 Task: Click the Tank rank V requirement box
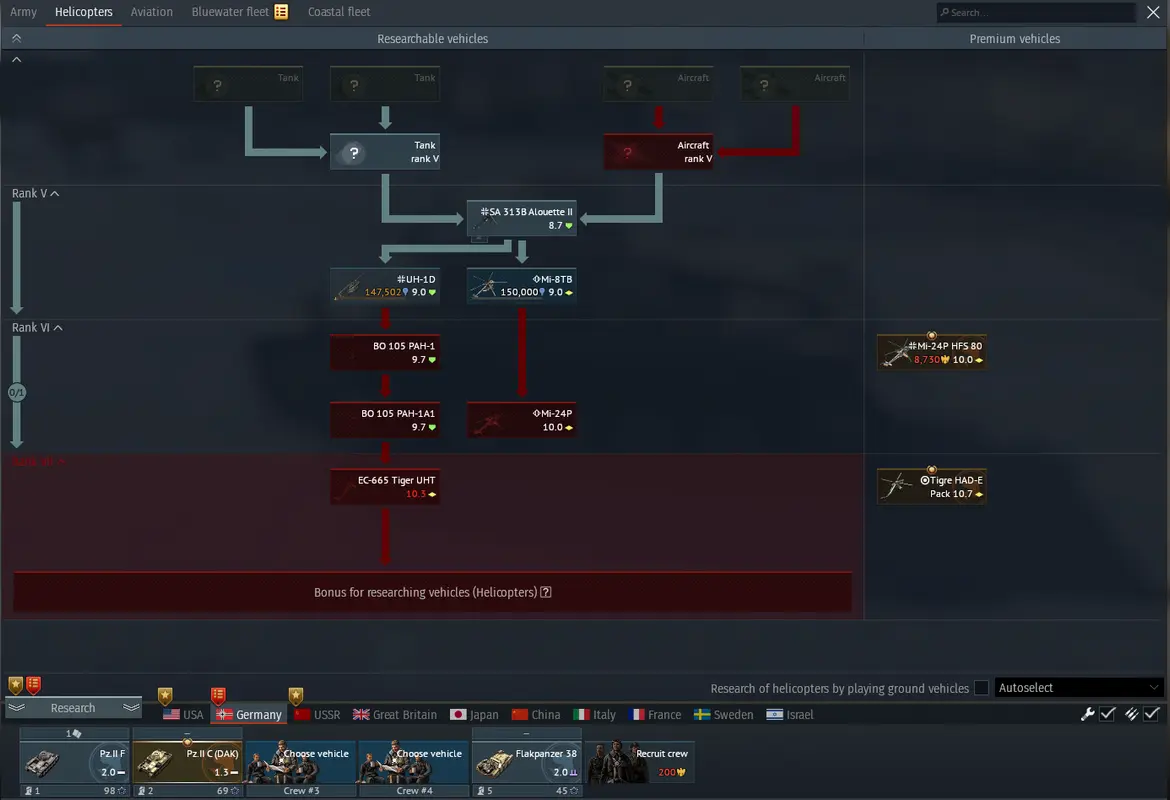pos(385,152)
